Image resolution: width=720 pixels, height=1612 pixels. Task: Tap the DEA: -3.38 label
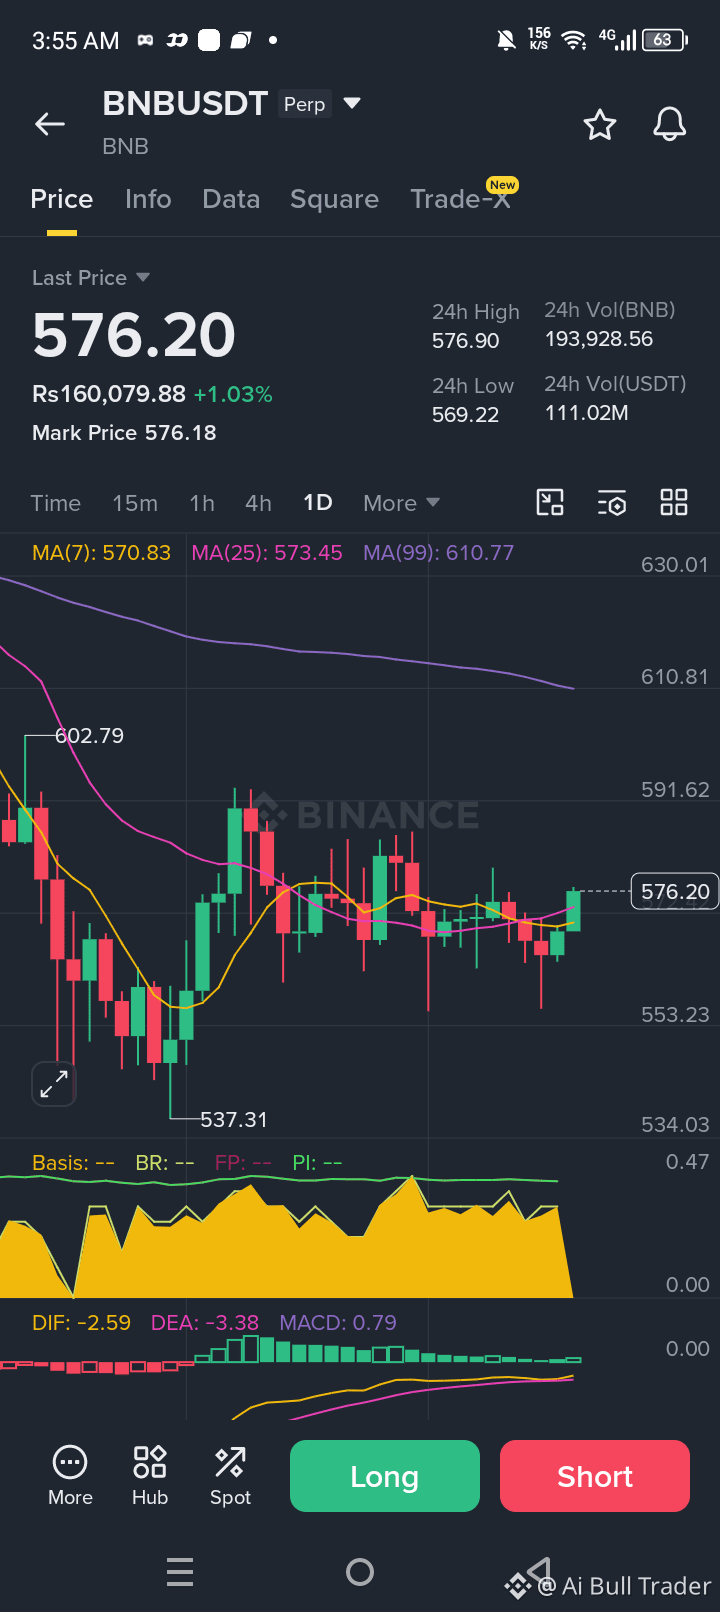205,1322
